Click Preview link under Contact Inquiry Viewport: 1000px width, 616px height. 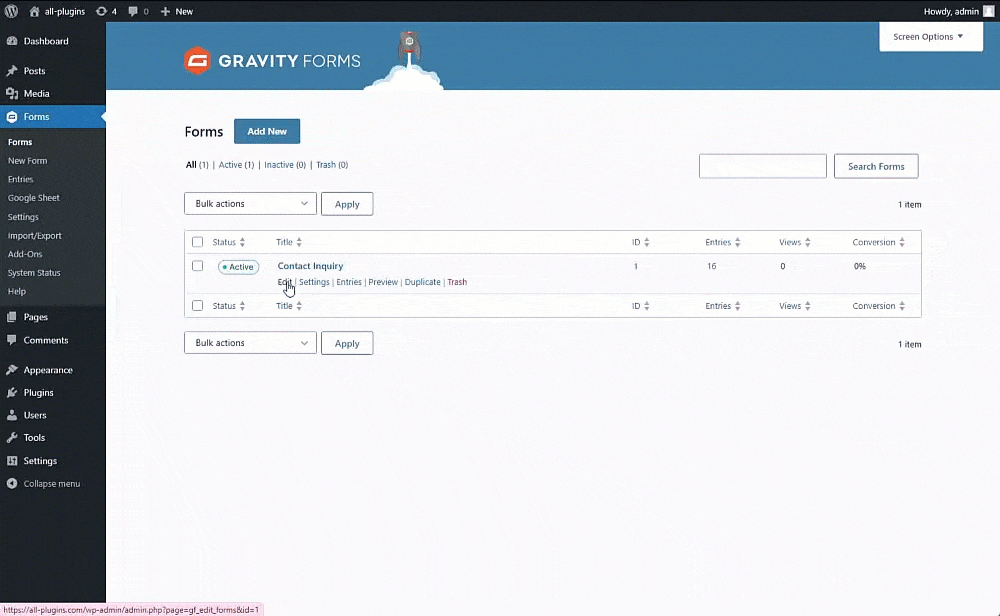[x=383, y=282]
